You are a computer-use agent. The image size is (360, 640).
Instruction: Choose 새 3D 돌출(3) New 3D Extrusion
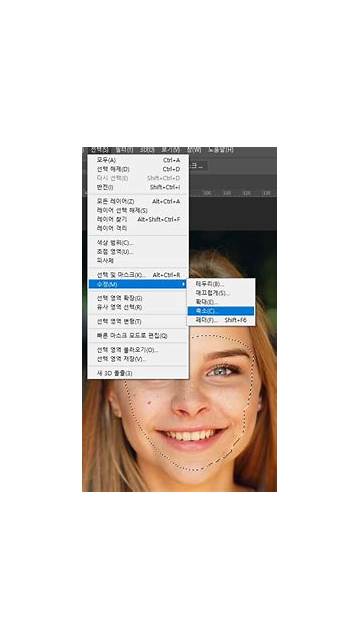click(138, 373)
